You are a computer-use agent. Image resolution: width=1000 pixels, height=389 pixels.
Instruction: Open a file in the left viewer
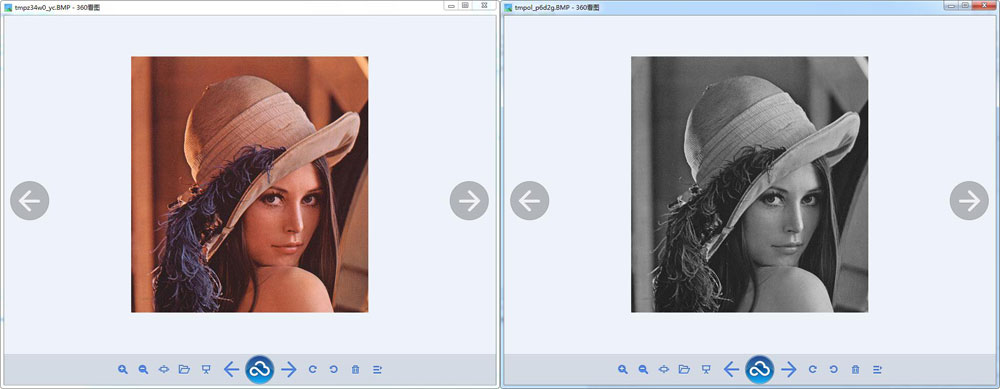point(184,369)
